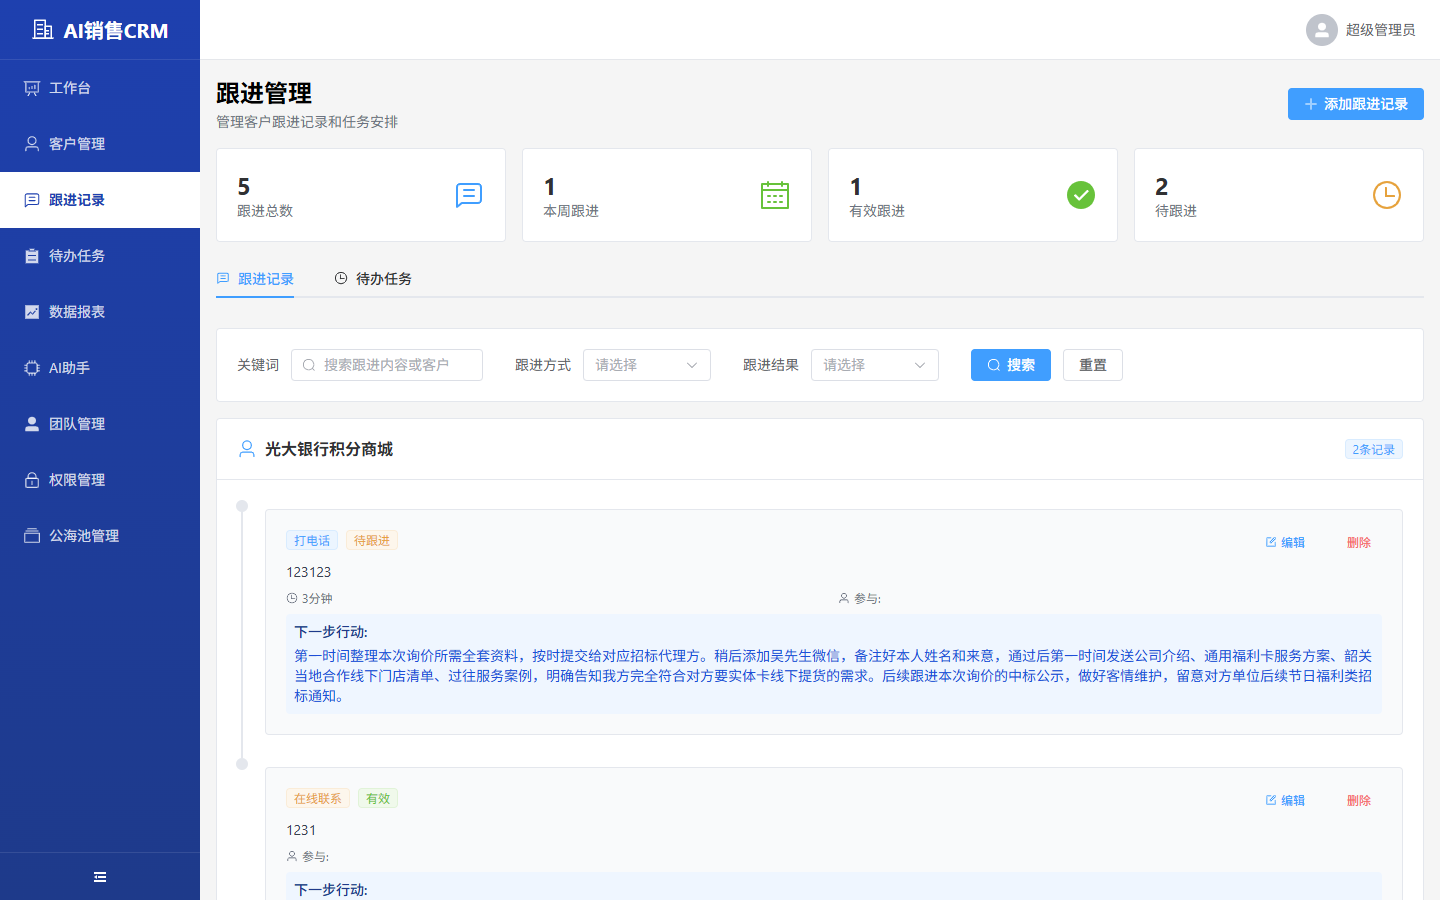
Task: Collapse the sidebar with the fold icon
Action: coord(100,877)
